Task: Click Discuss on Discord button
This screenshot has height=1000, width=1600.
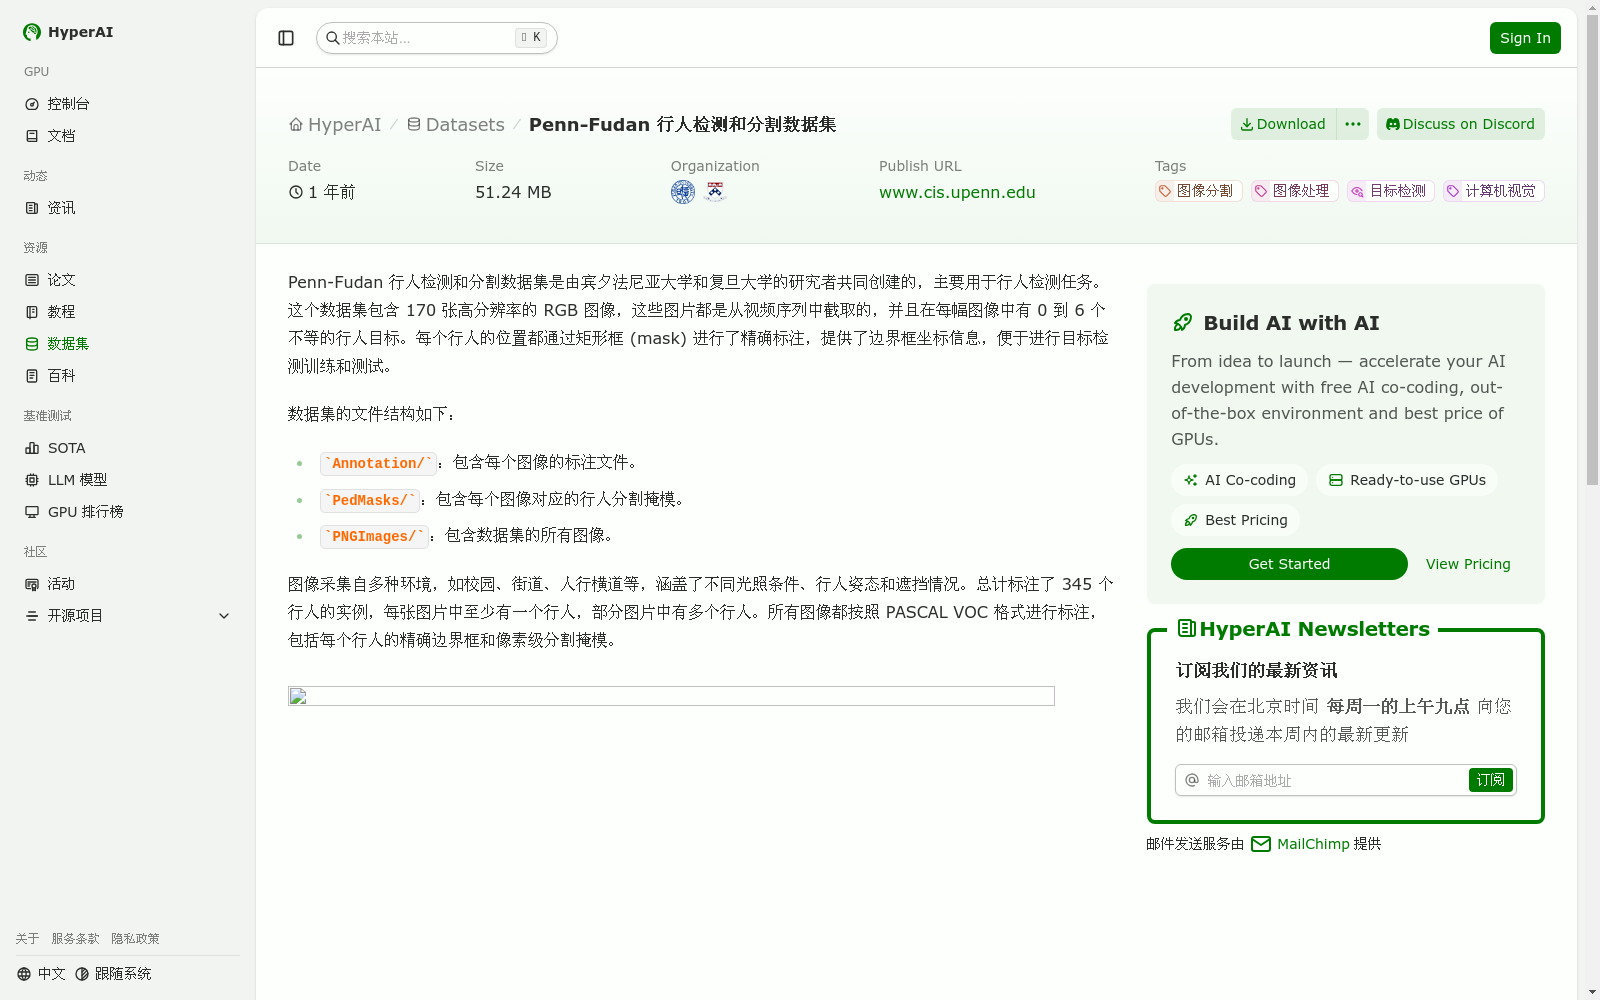Action: pos(1461,124)
